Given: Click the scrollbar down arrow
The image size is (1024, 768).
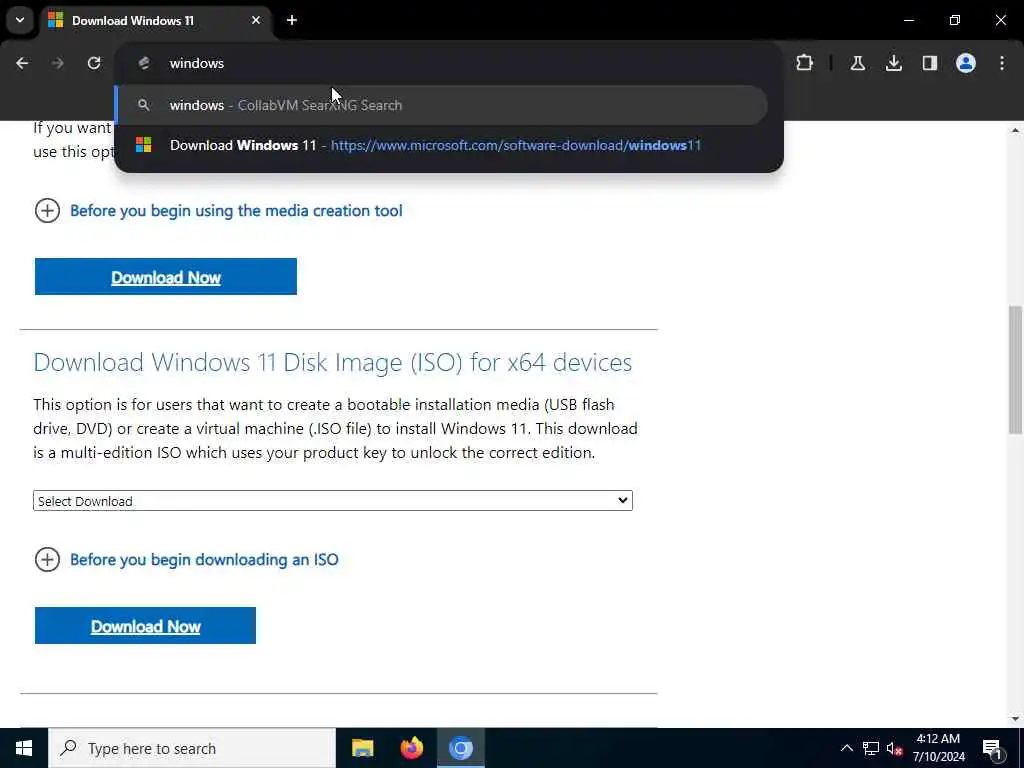Looking at the screenshot, I should [1015, 719].
